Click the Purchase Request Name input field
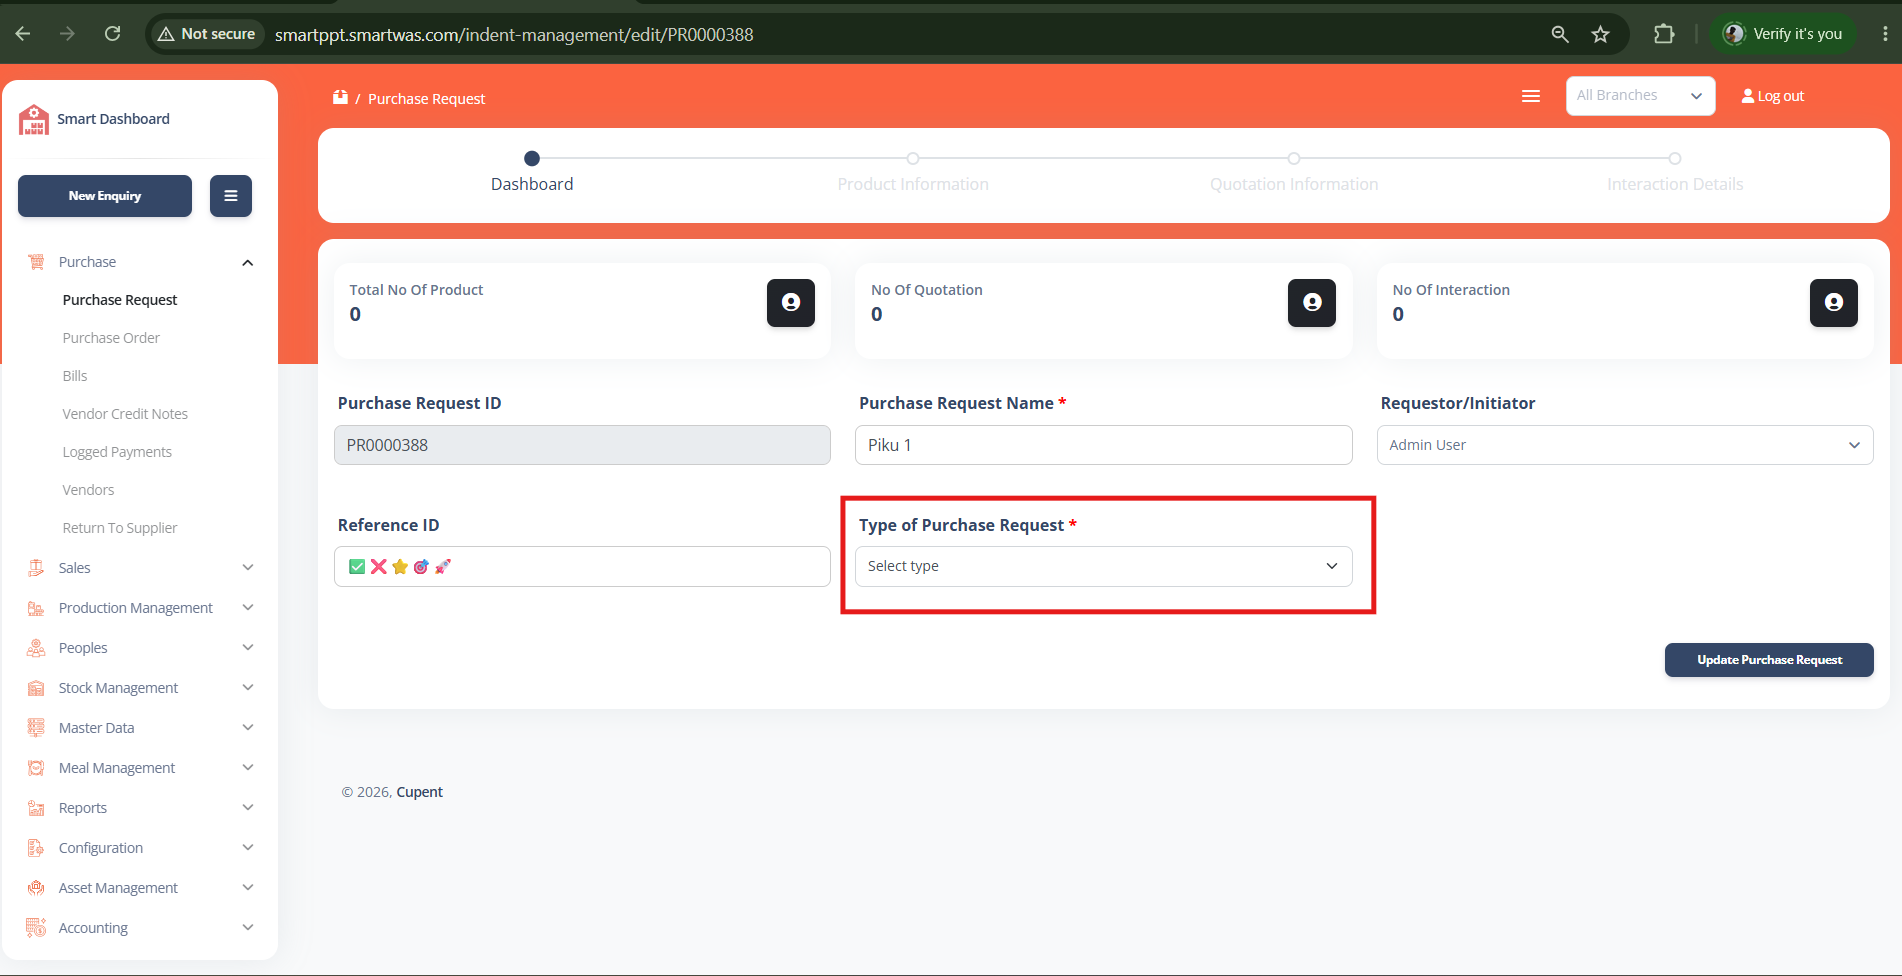 (1103, 445)
